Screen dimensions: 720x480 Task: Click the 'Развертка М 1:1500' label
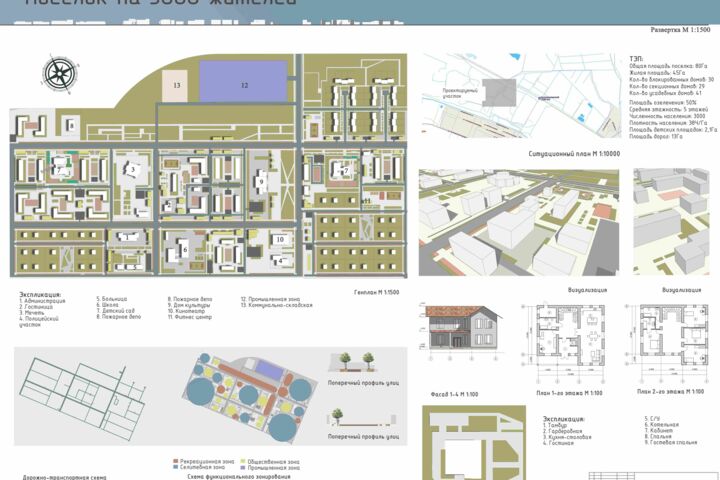(680, 30)
